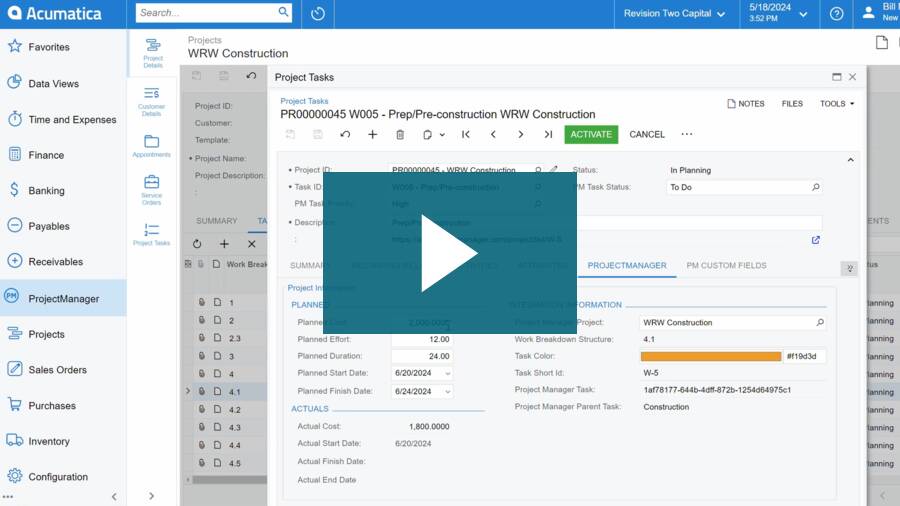The height and width of the screenshot is (506, 900).
Task: Click the Project Tasks breadcrumb link
Action: [x=304, y=101]
